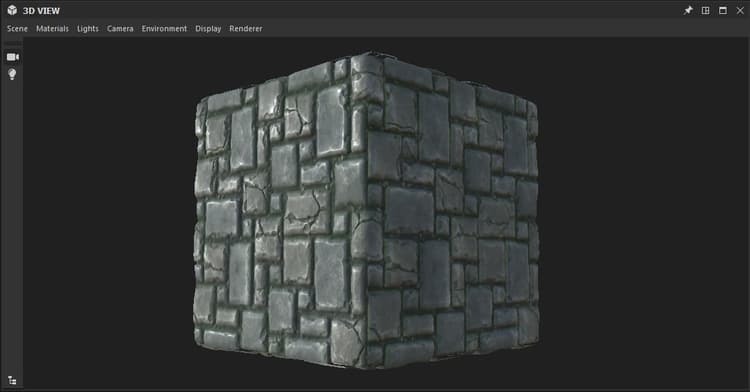The height and width of the screenshot is (392, 750).
Task: Click the hierarchy tree icon at bottom-left
Action: (x=12, y=381)
